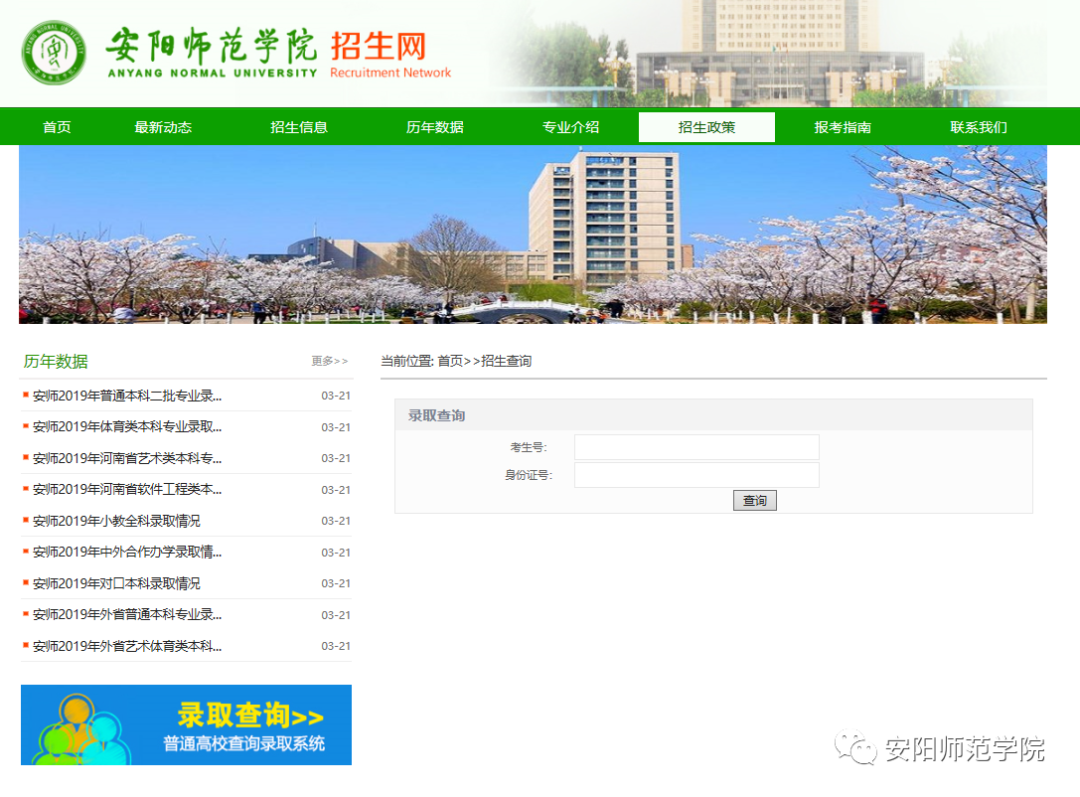The width and height of the screenshot is (1080, 797).
Task: Open the 报考指南 menu item
Action: pos(841,126)
